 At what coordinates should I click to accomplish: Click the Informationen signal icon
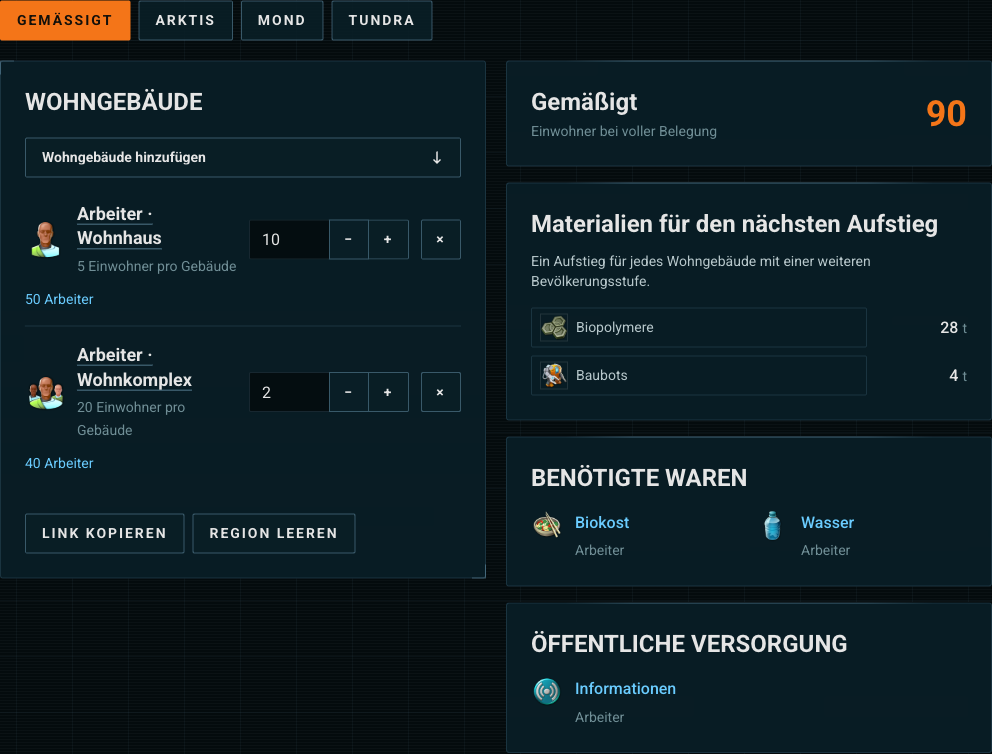pos(547,691)
